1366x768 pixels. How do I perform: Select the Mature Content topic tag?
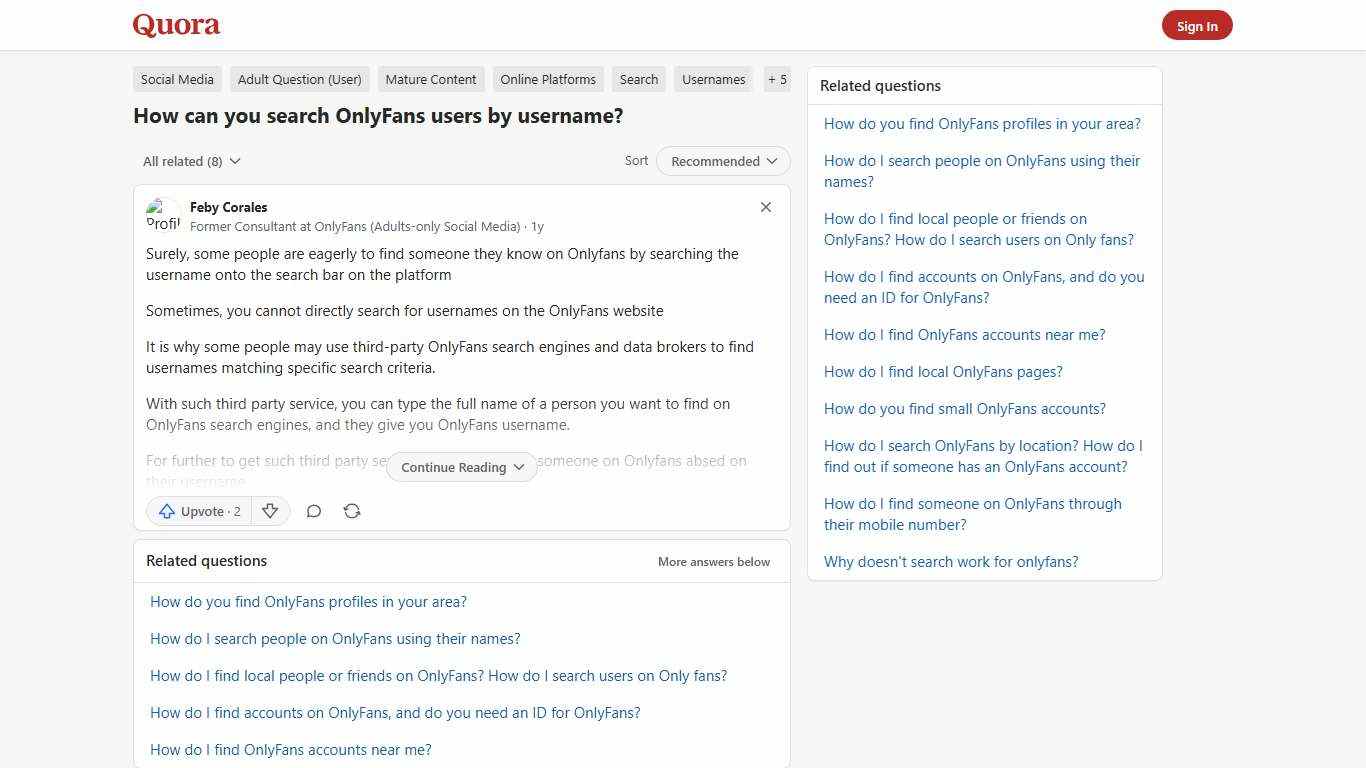click(431, 79)
